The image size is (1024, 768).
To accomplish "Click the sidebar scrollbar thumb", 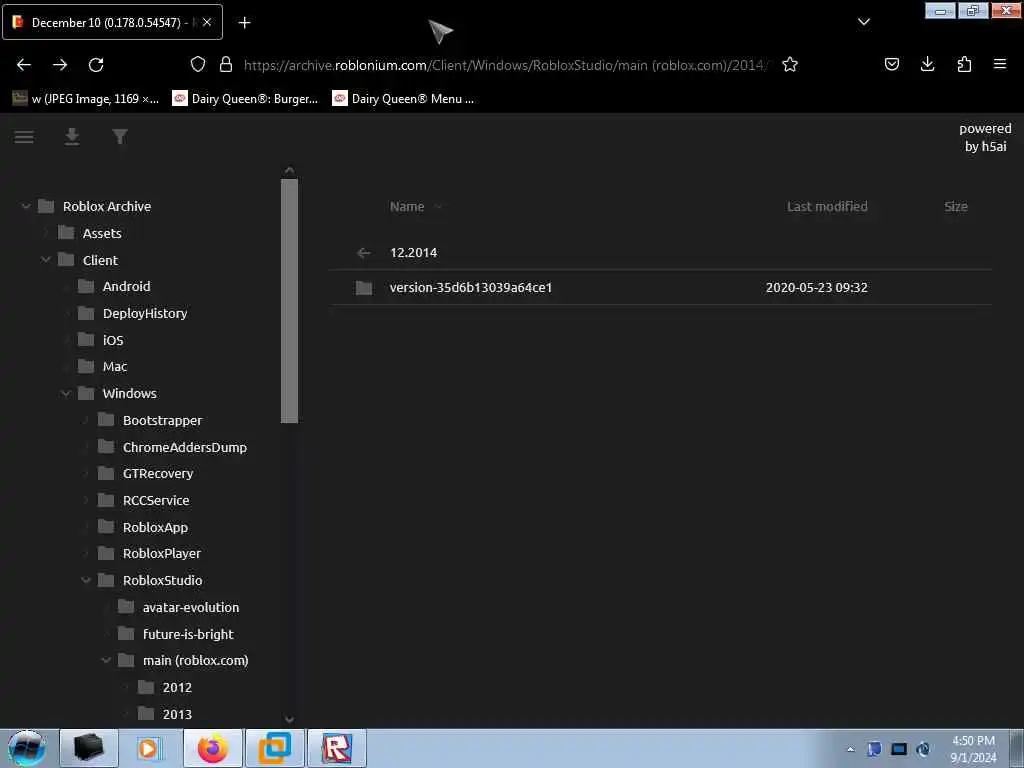I will click(289, 300).
